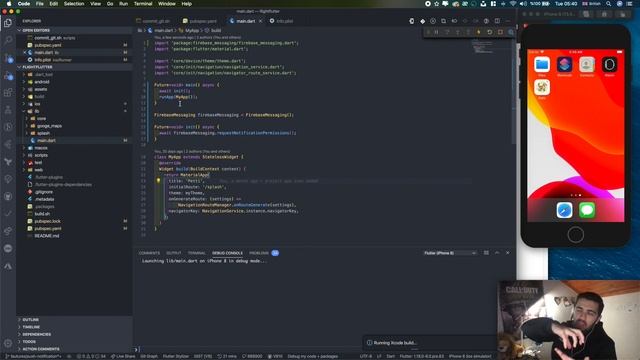This screenshot has width=640, height=360.
Task: Click the Live Share status bar item
Action: pyautogui.click(x=123, y=356)
